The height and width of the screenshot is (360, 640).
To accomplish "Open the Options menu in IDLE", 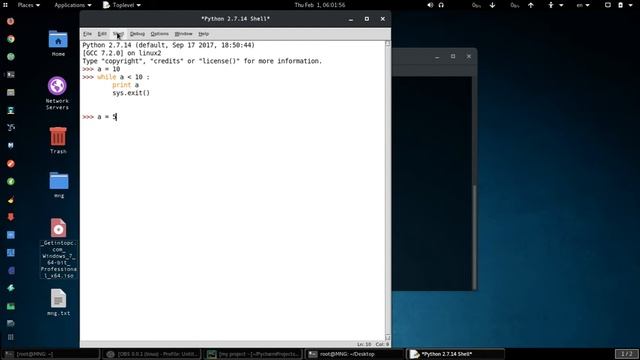I will (159, 34).
